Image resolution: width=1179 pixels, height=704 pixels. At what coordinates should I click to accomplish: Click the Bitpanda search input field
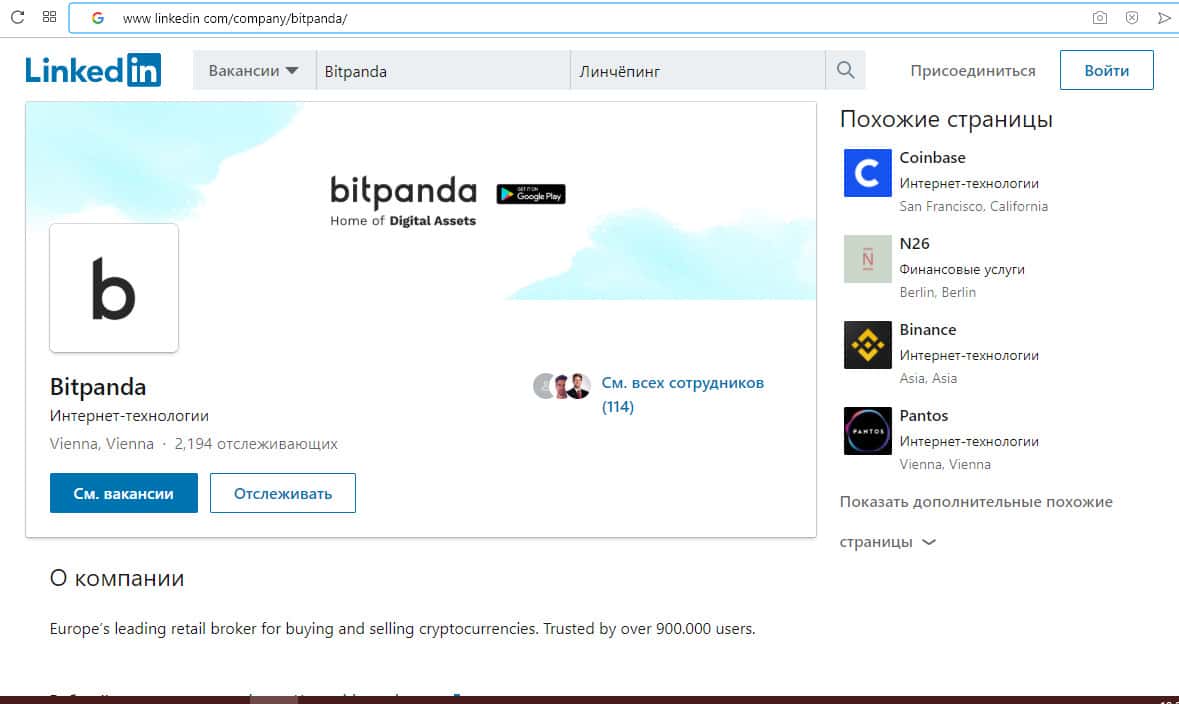click(x=443, y=70)
